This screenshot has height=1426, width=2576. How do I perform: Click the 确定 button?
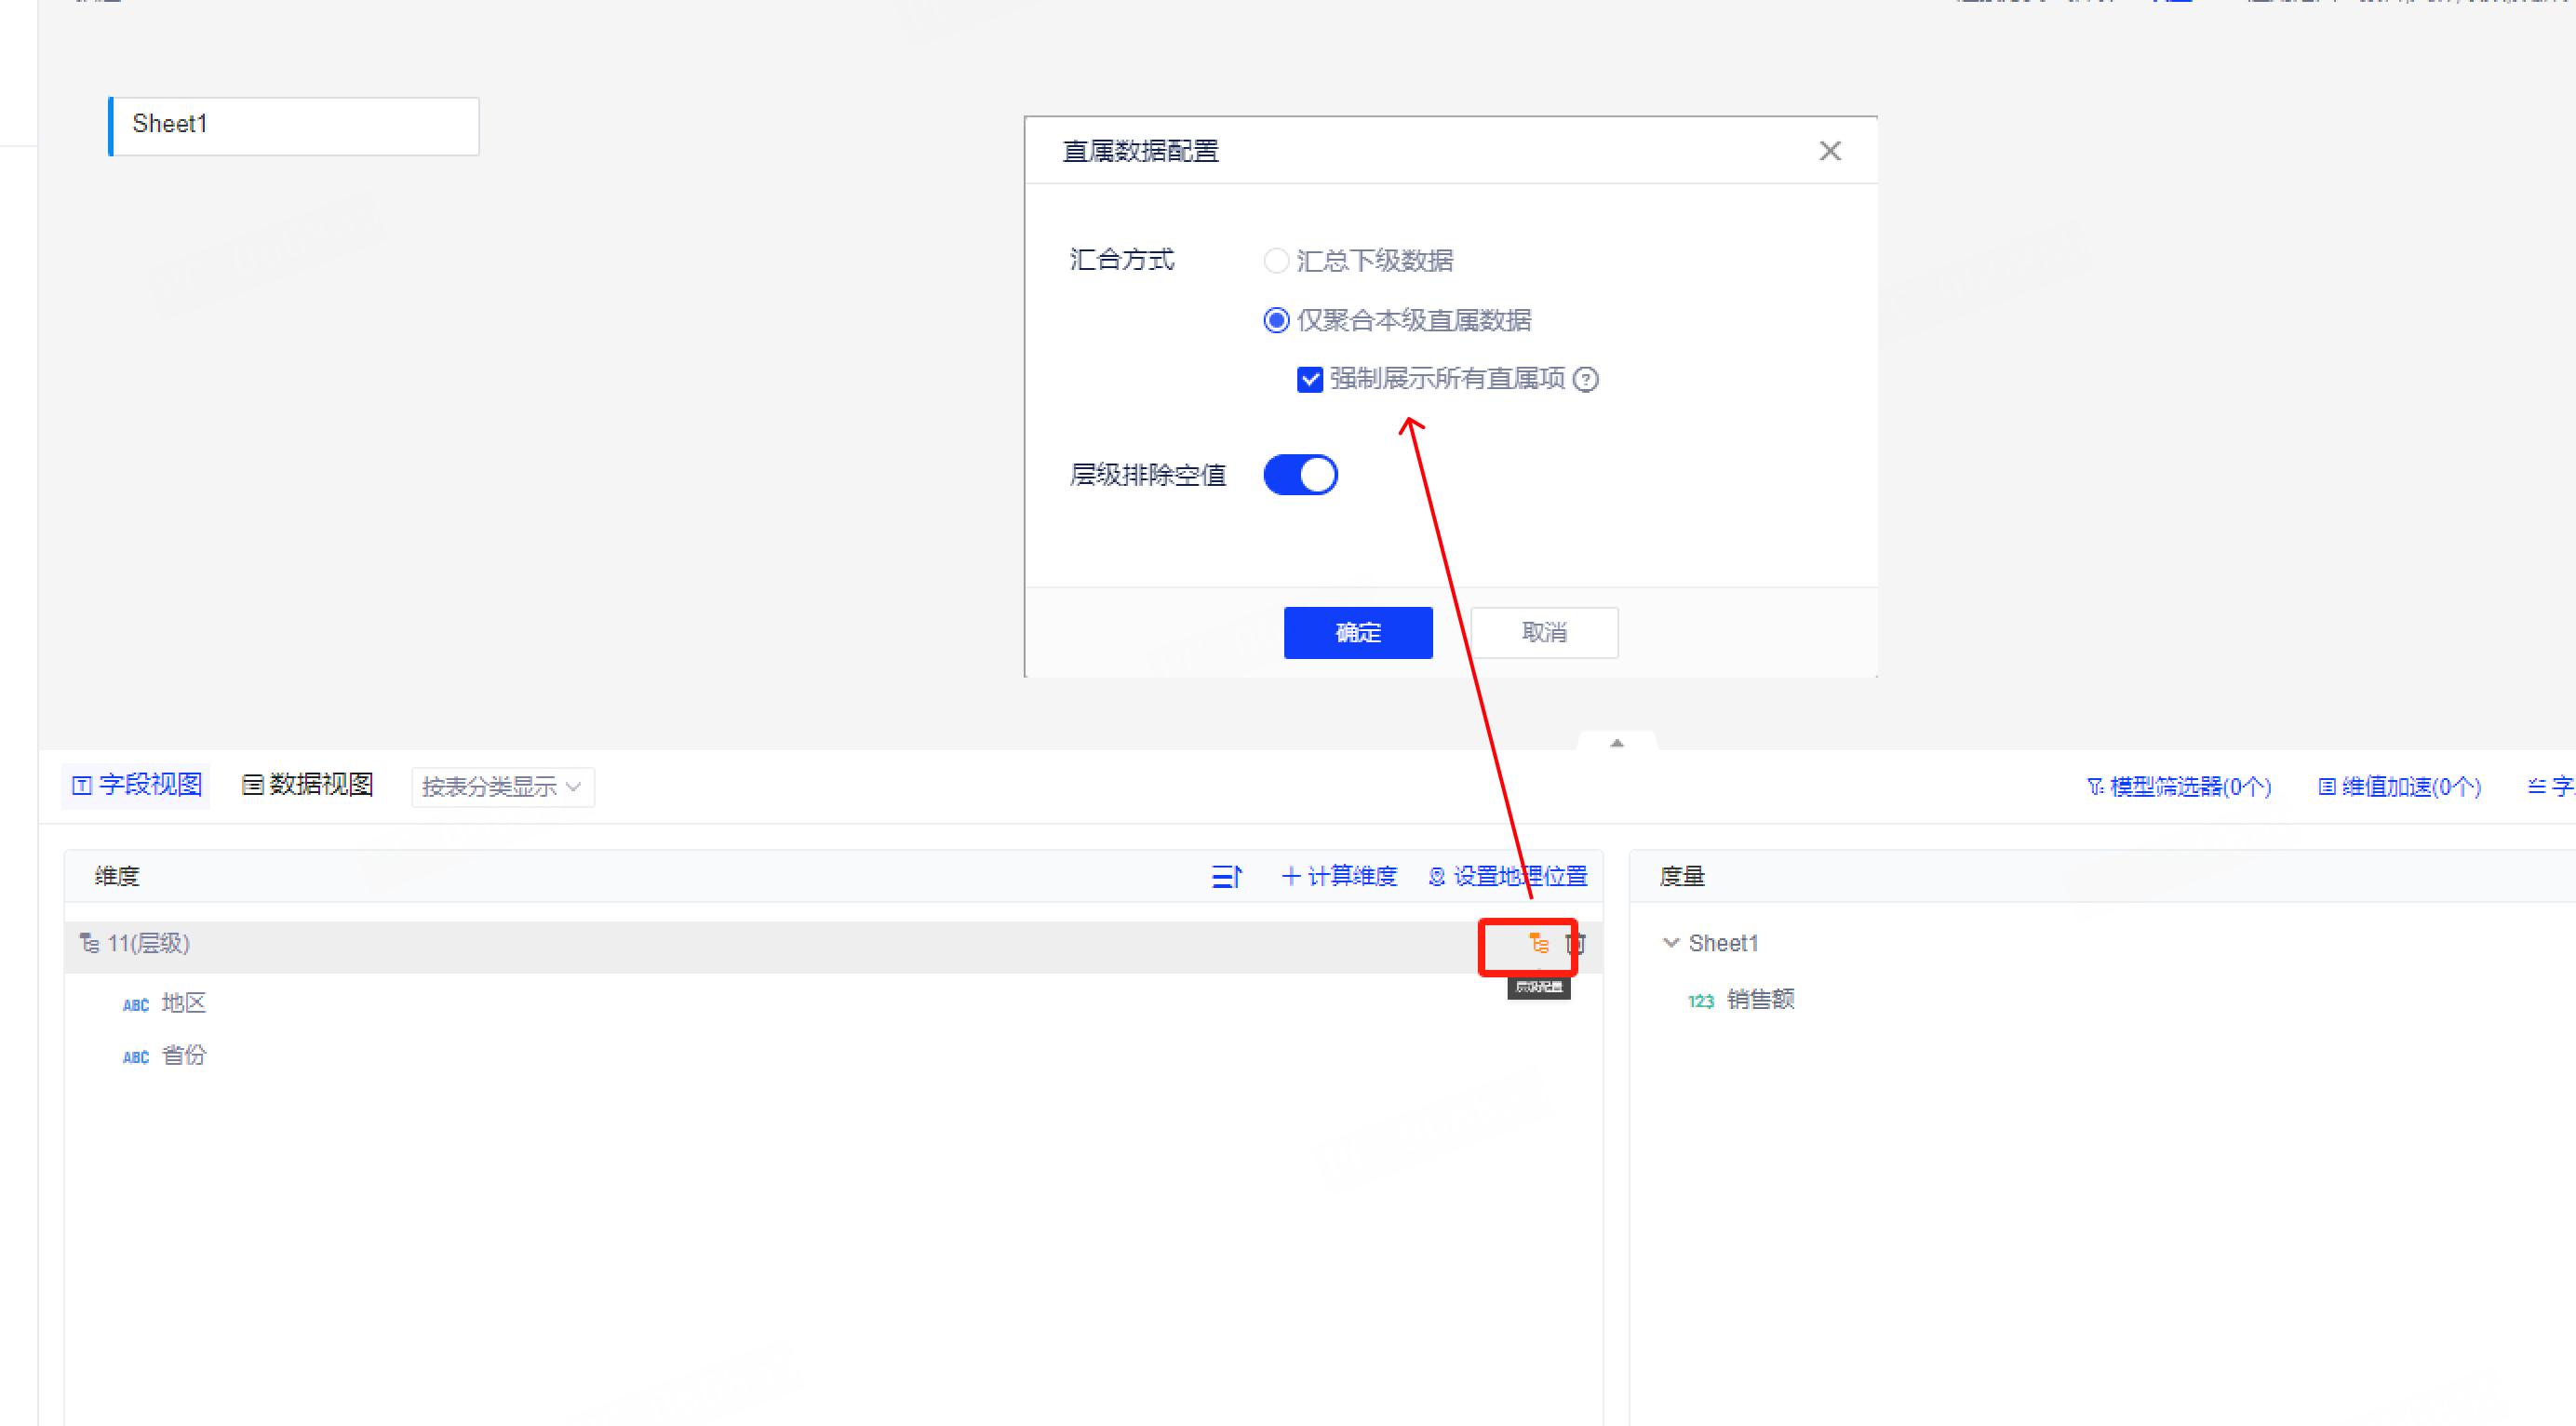click(x=1357, y=633)
